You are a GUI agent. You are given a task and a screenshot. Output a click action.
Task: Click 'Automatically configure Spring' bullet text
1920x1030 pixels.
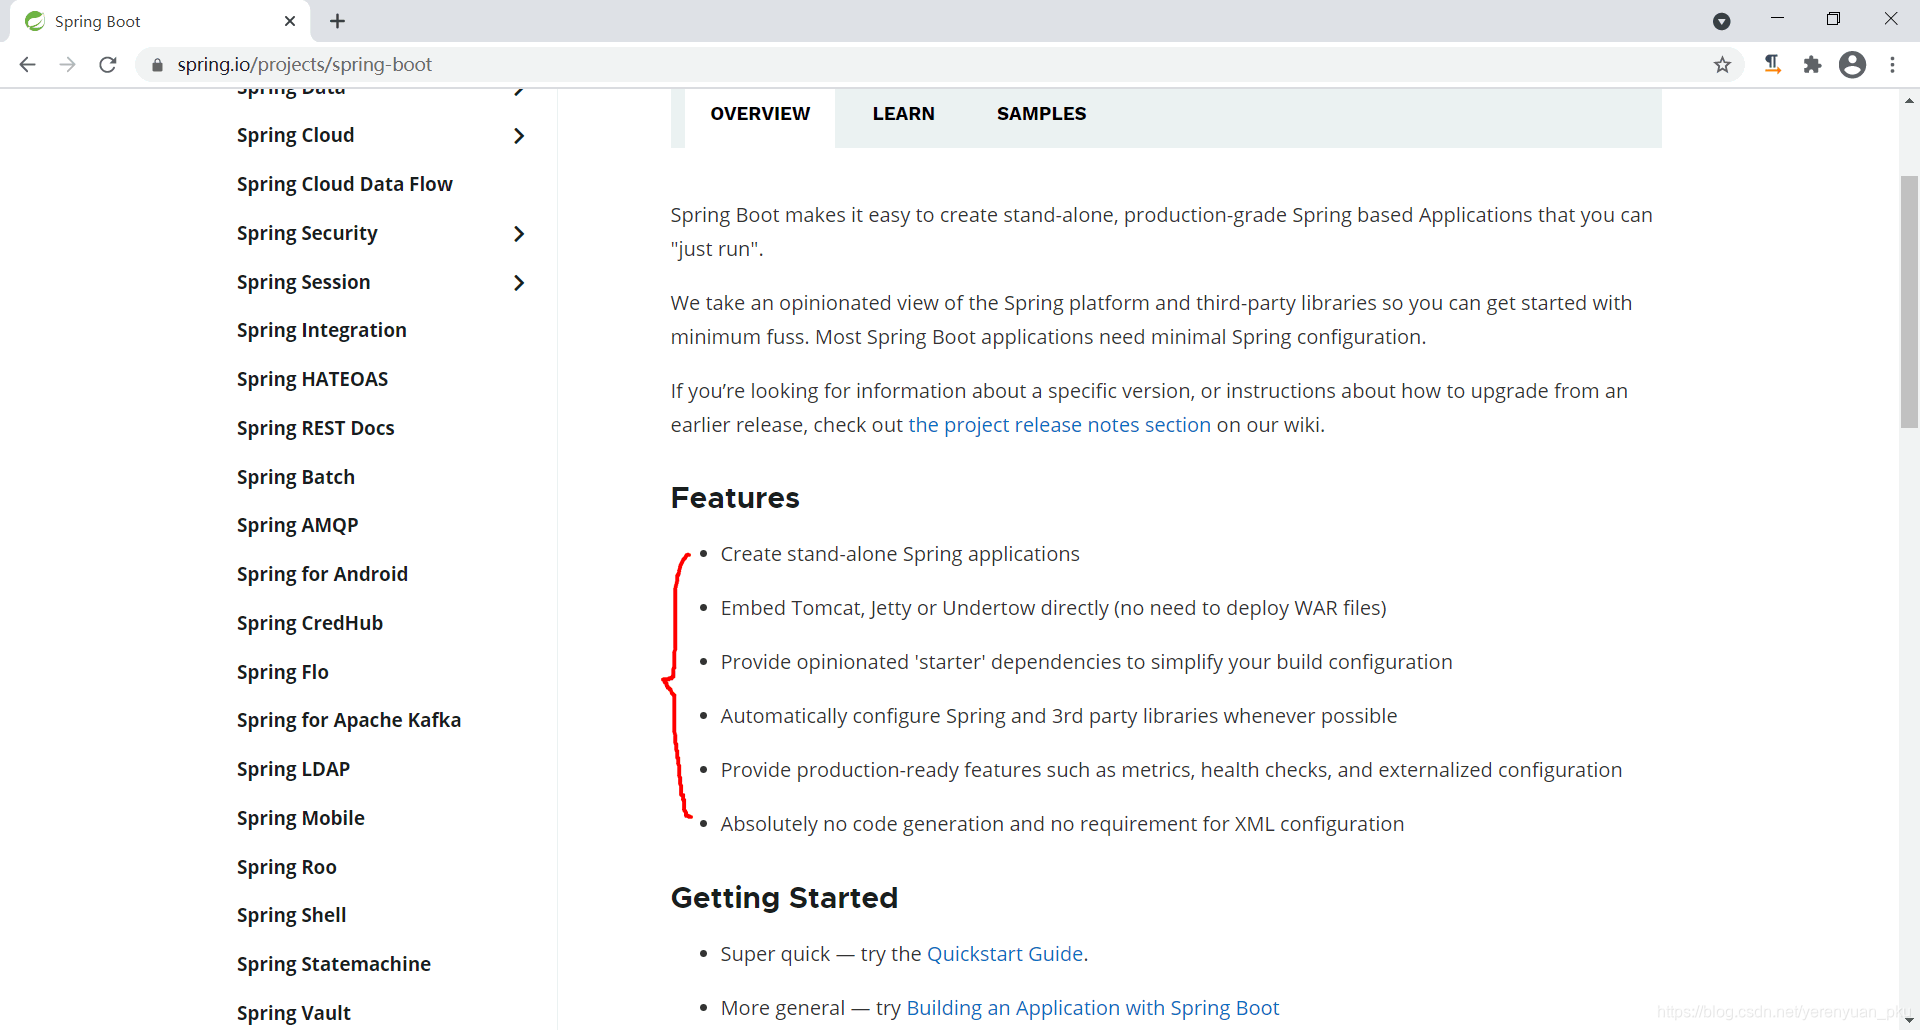click(1059, 716)
